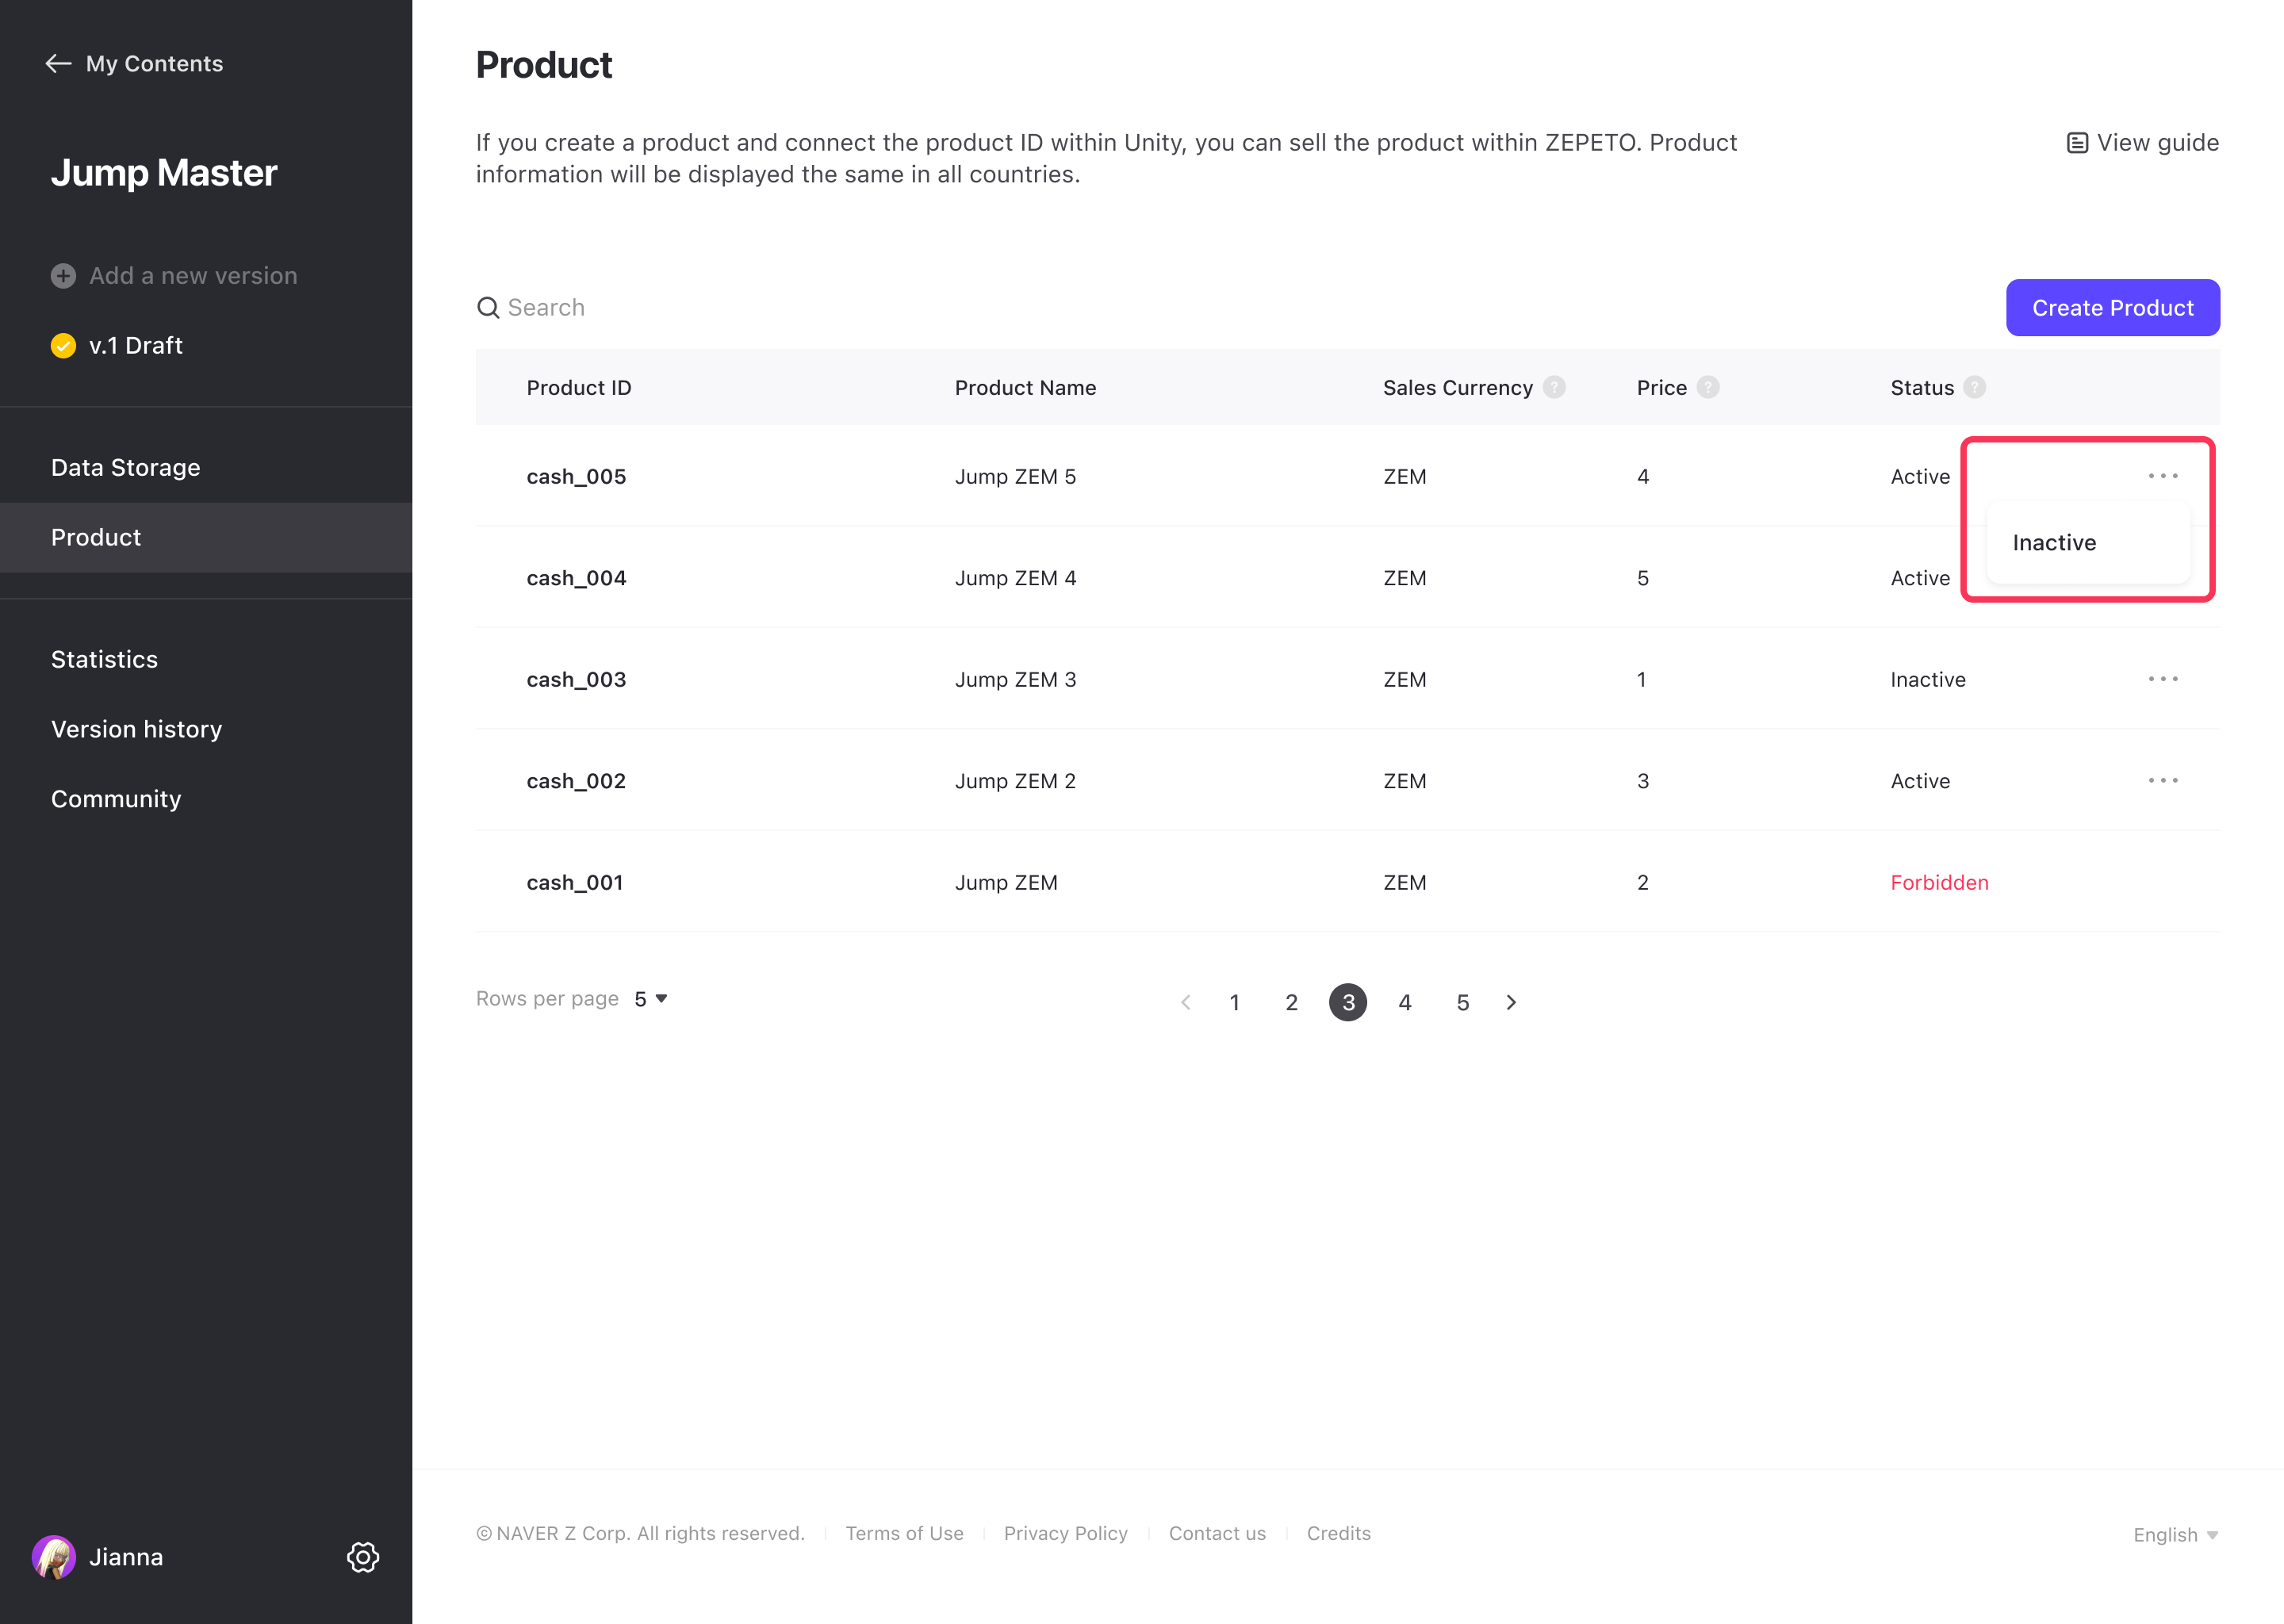Click the plus icon to add new version
The image size is (2284, 1624).
point(63,276)
